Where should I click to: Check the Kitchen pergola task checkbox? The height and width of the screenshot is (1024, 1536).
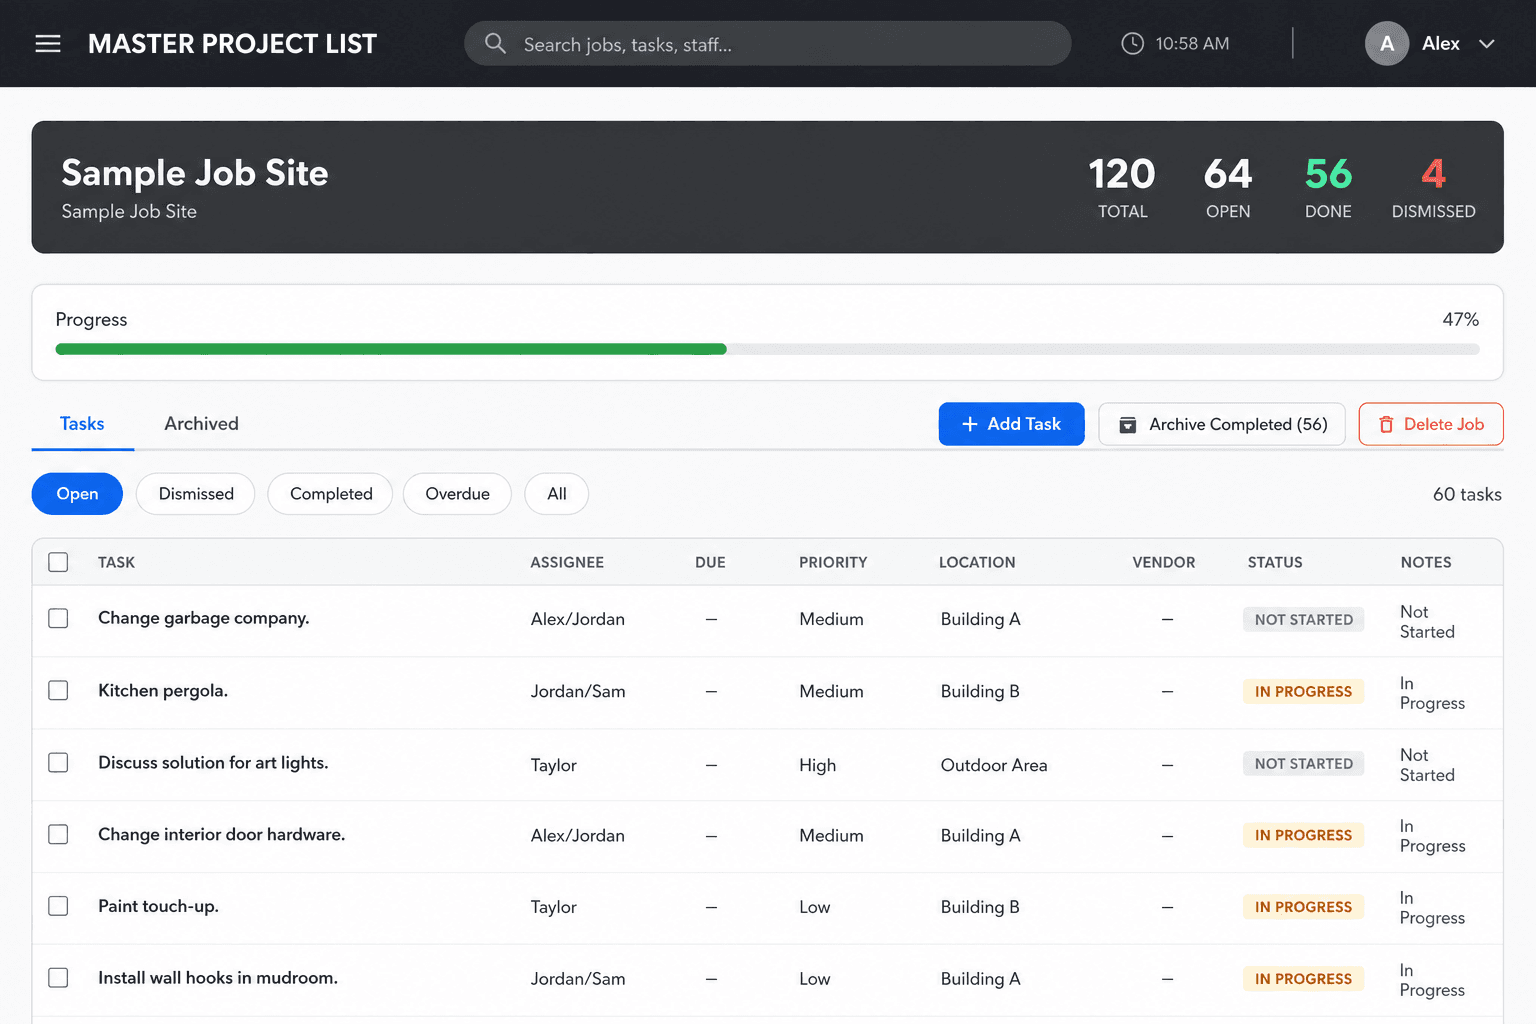pyautogui.click(x=58, y=690)
